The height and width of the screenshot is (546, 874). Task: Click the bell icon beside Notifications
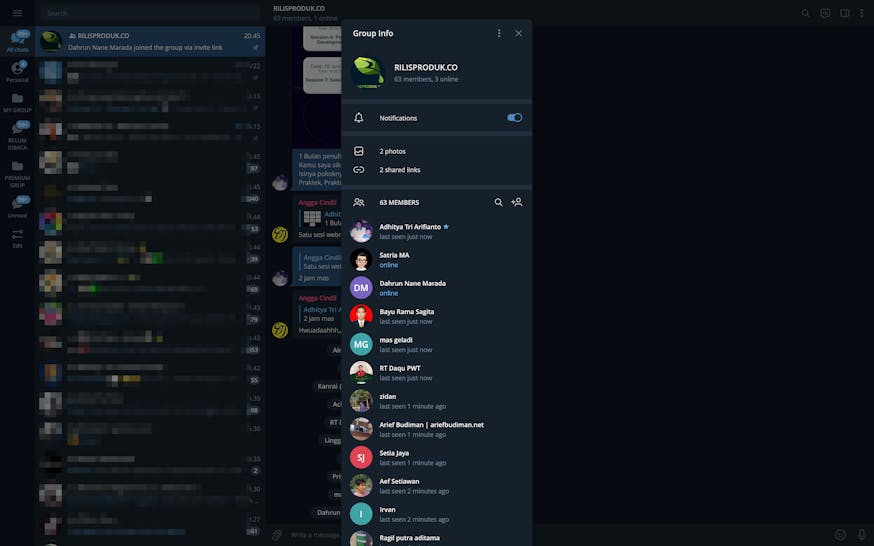point(359,118)
